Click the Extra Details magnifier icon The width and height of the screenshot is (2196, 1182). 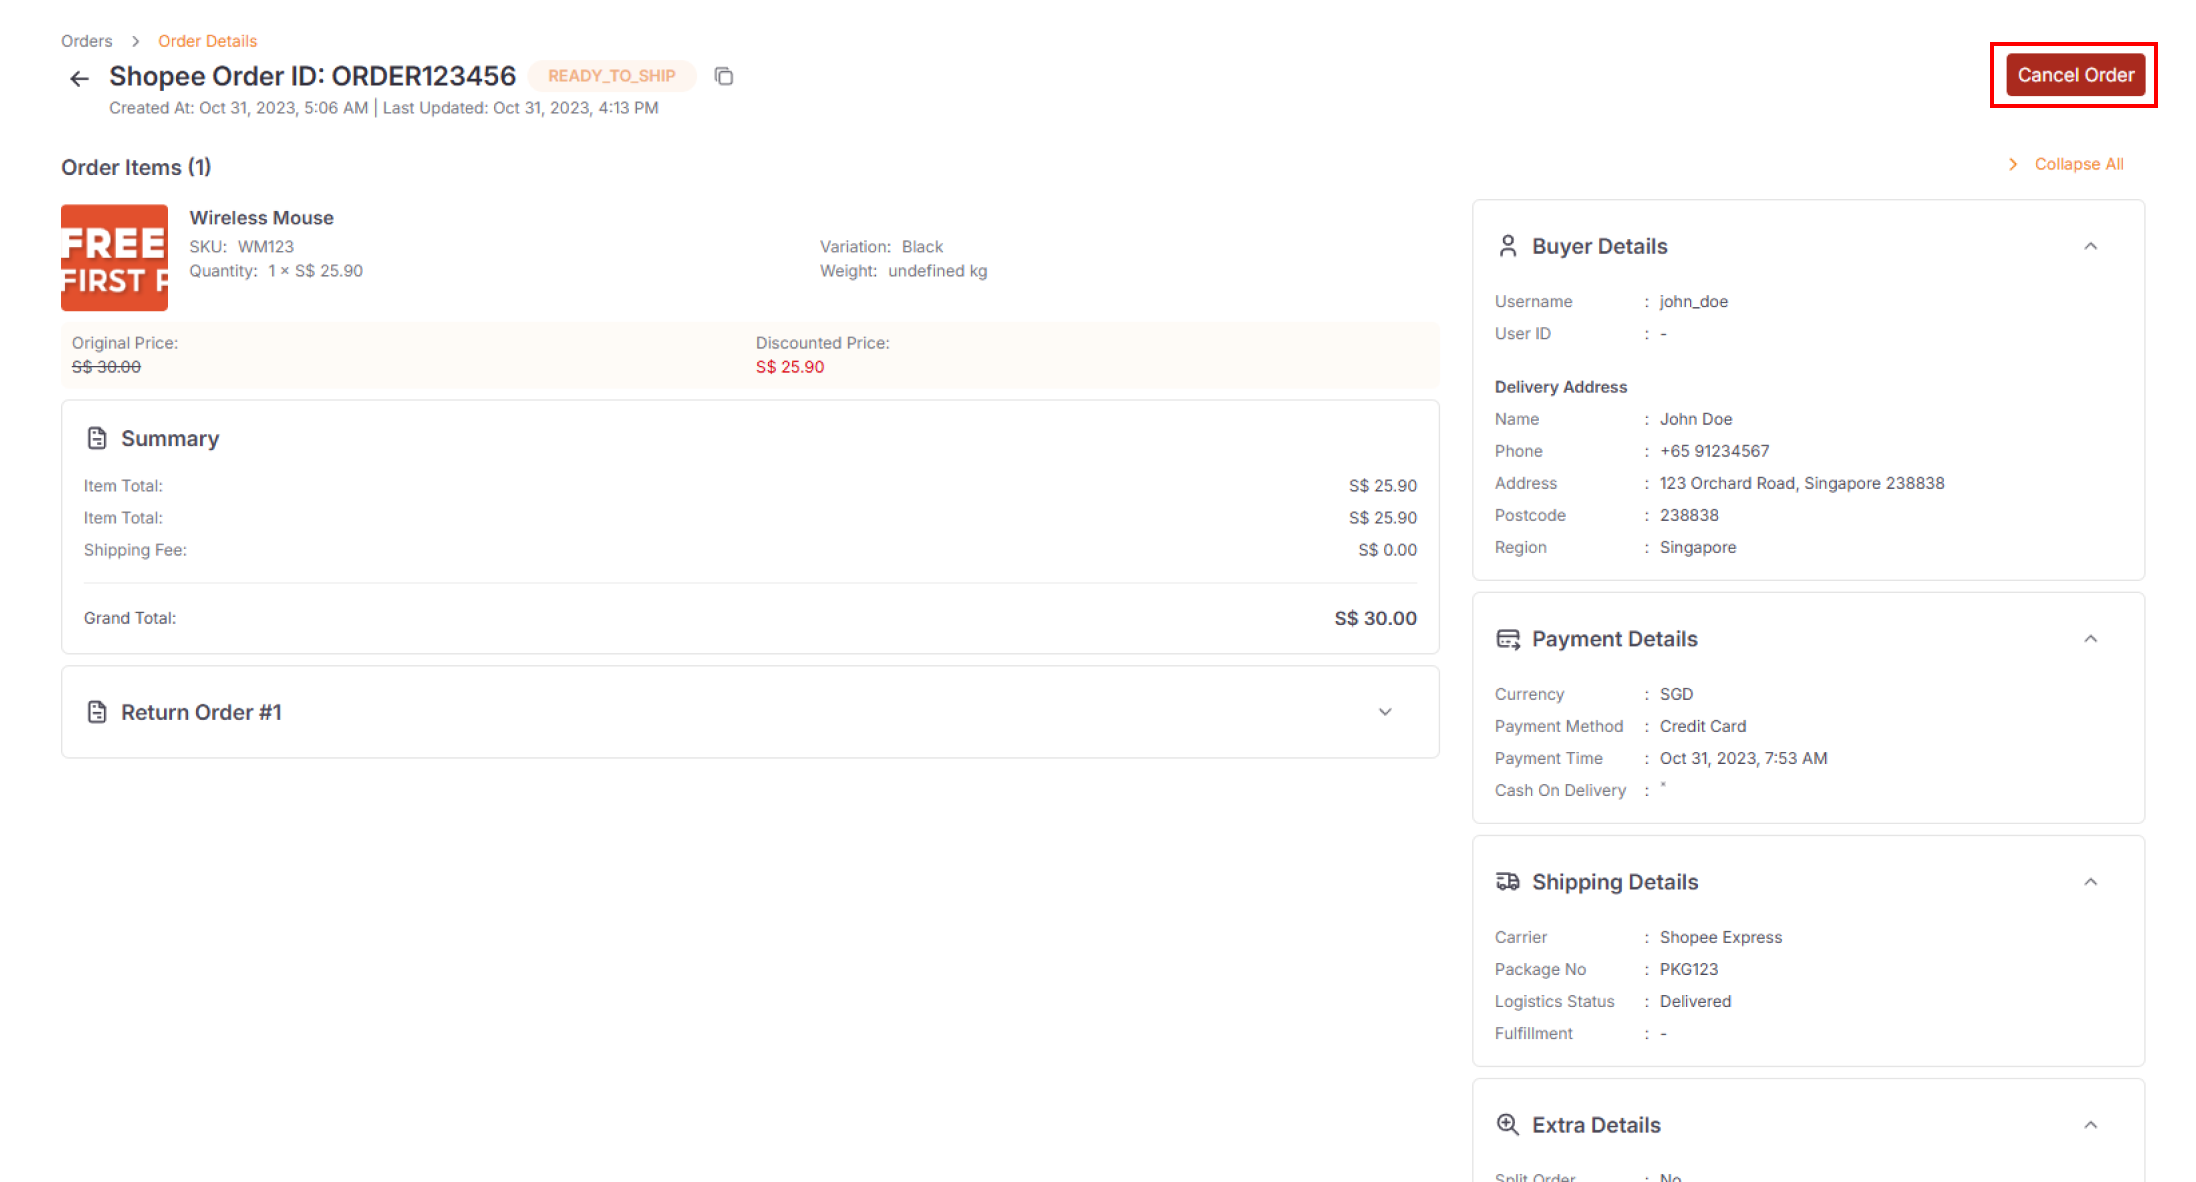[x=1507, y=1124]
